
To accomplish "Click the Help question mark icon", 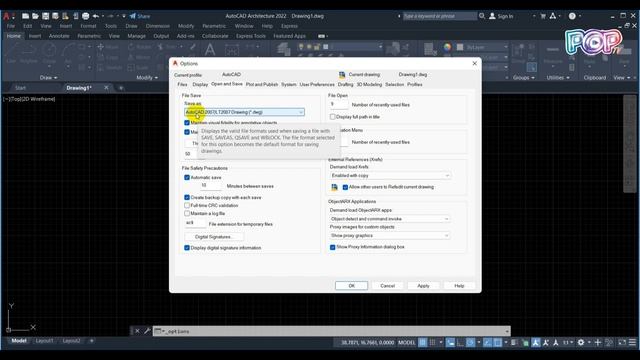I will tap(572, 16).
